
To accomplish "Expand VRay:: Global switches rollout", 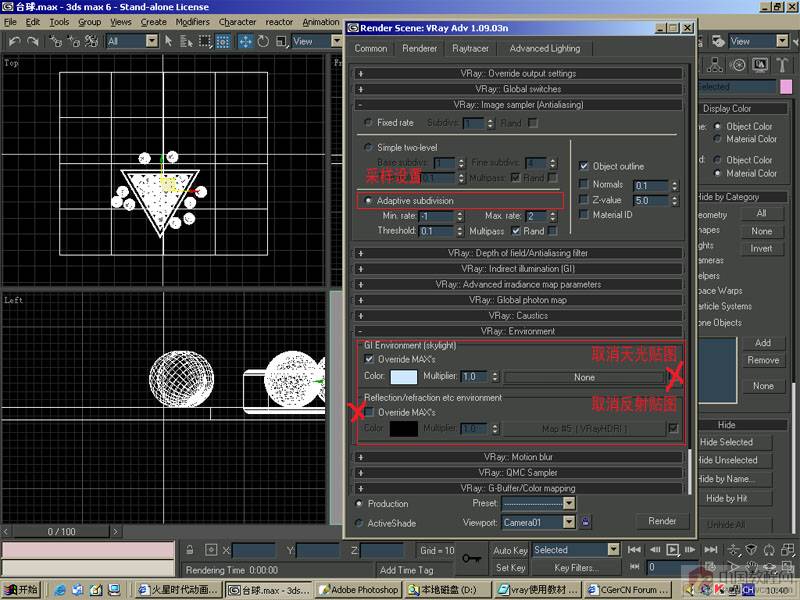I will [518, 89].
